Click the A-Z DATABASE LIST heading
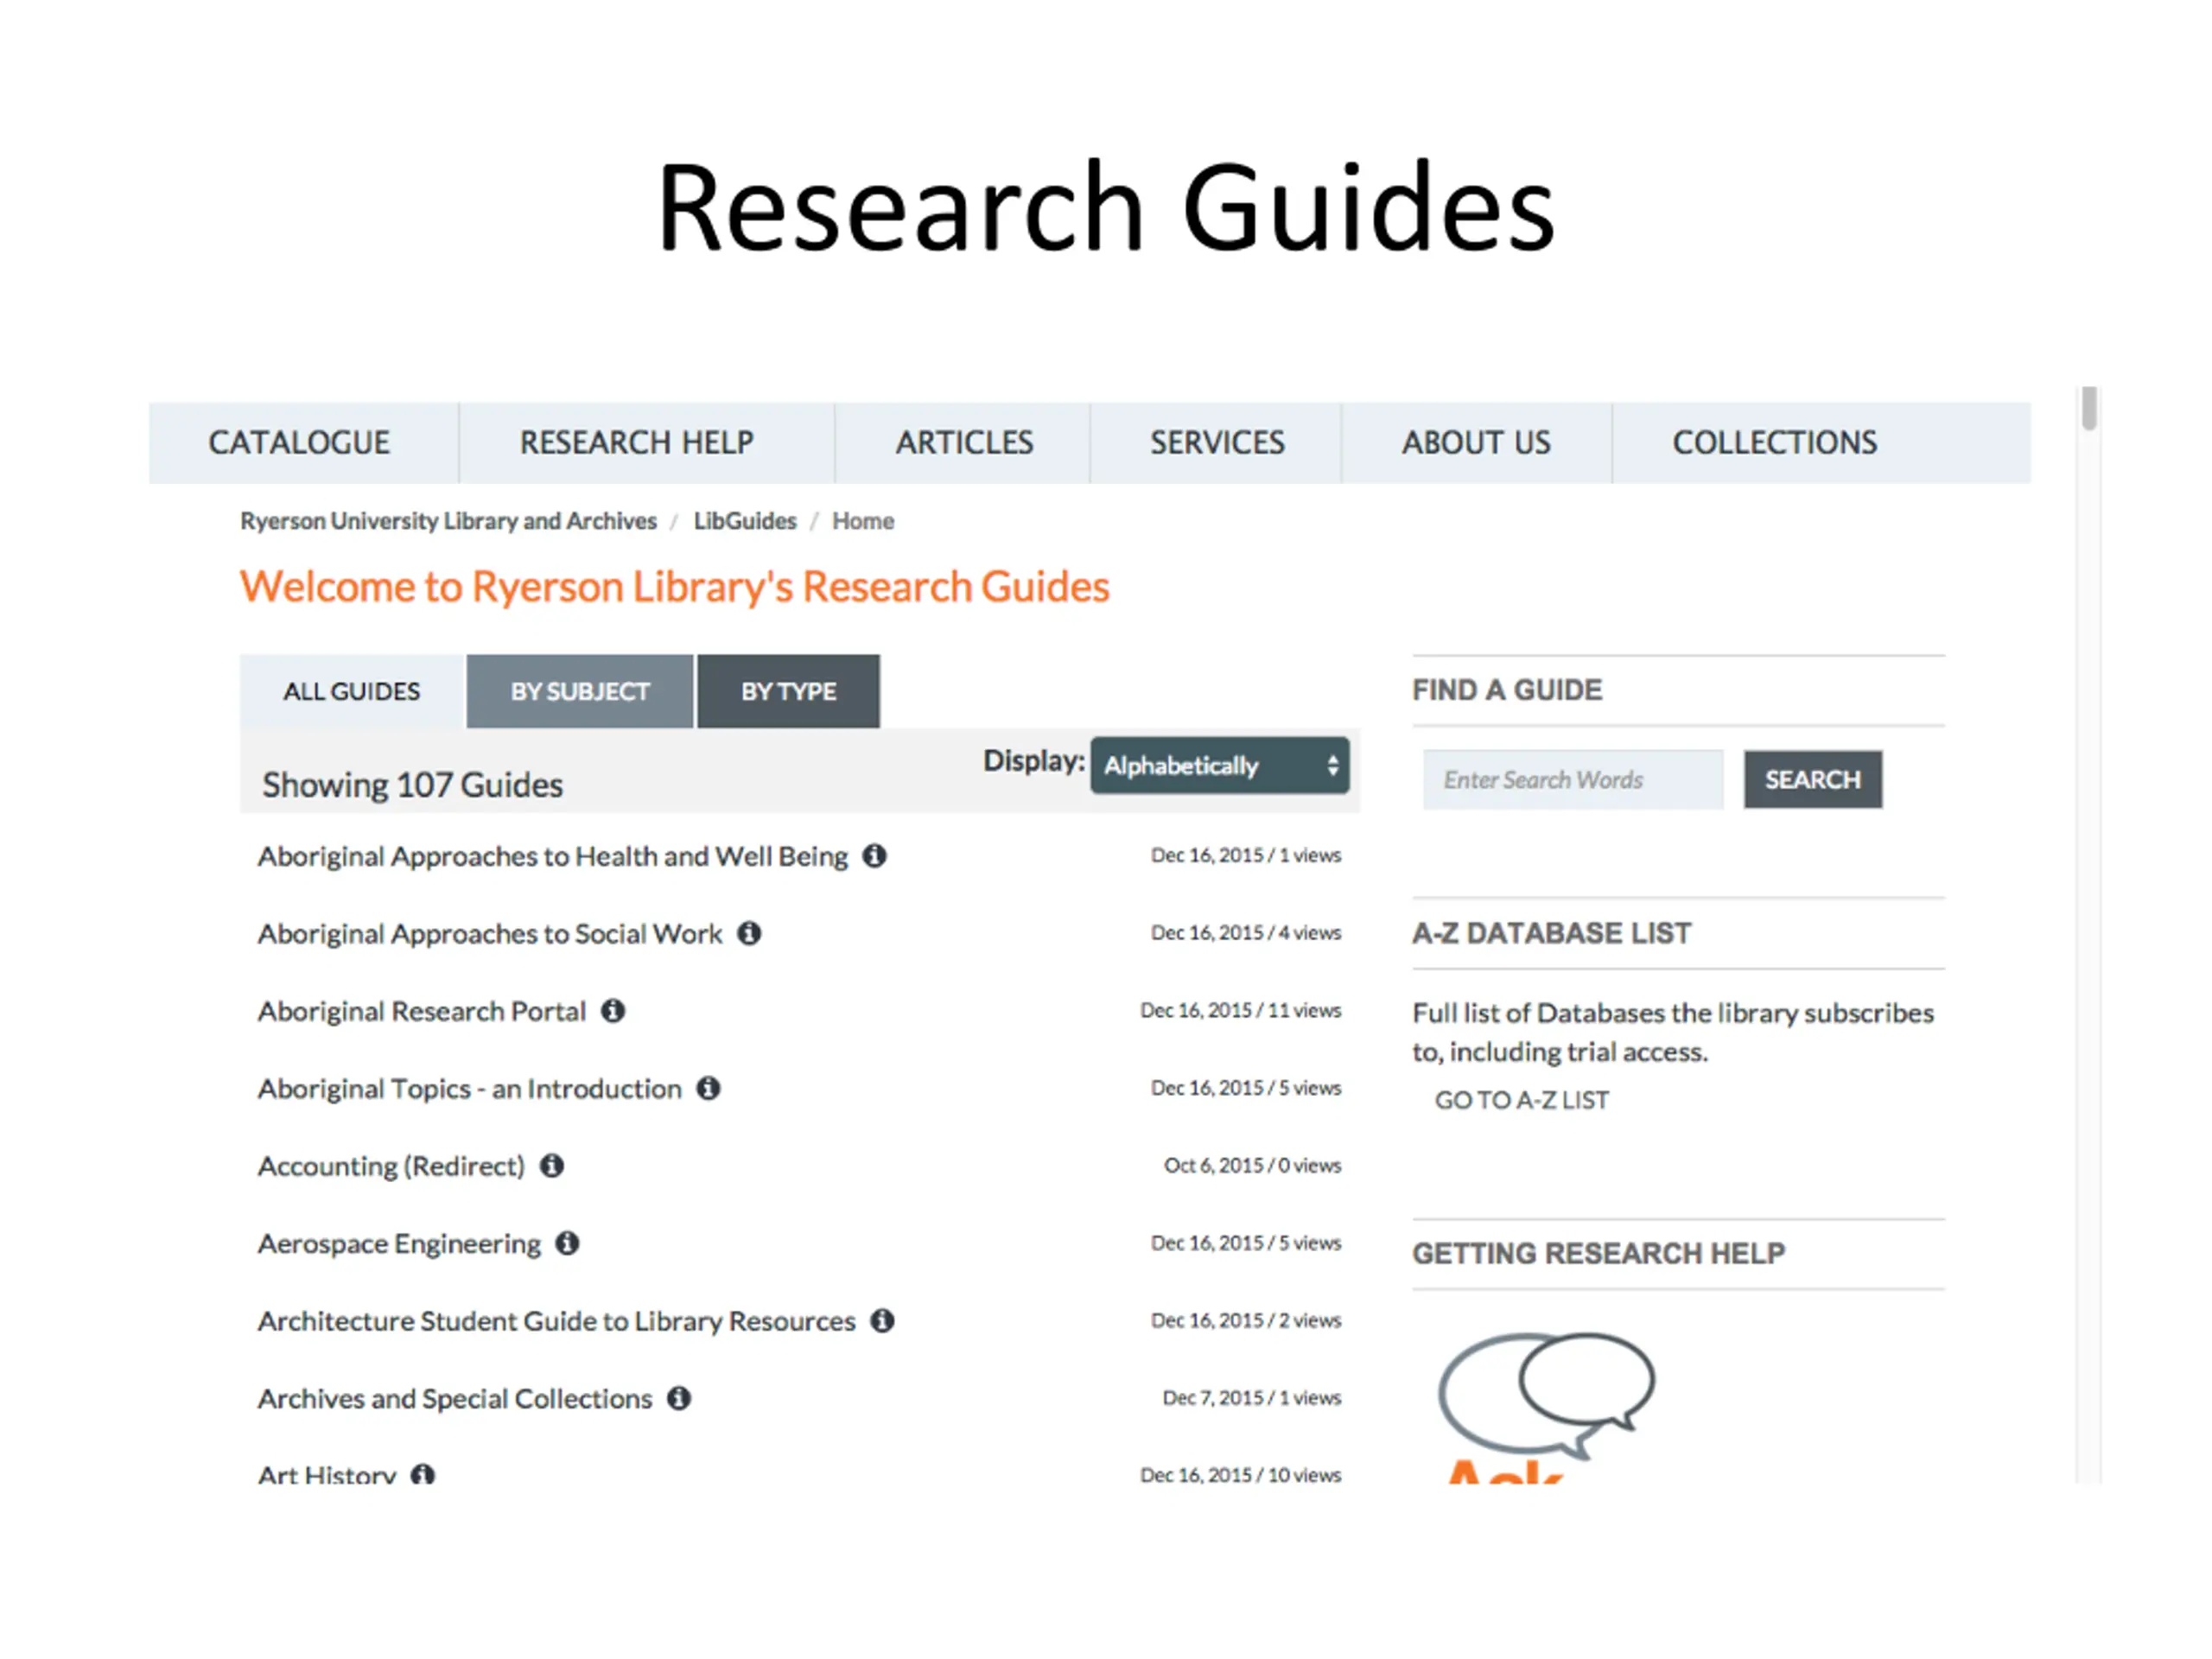2212x1659 pixels. coord(1552,933)
